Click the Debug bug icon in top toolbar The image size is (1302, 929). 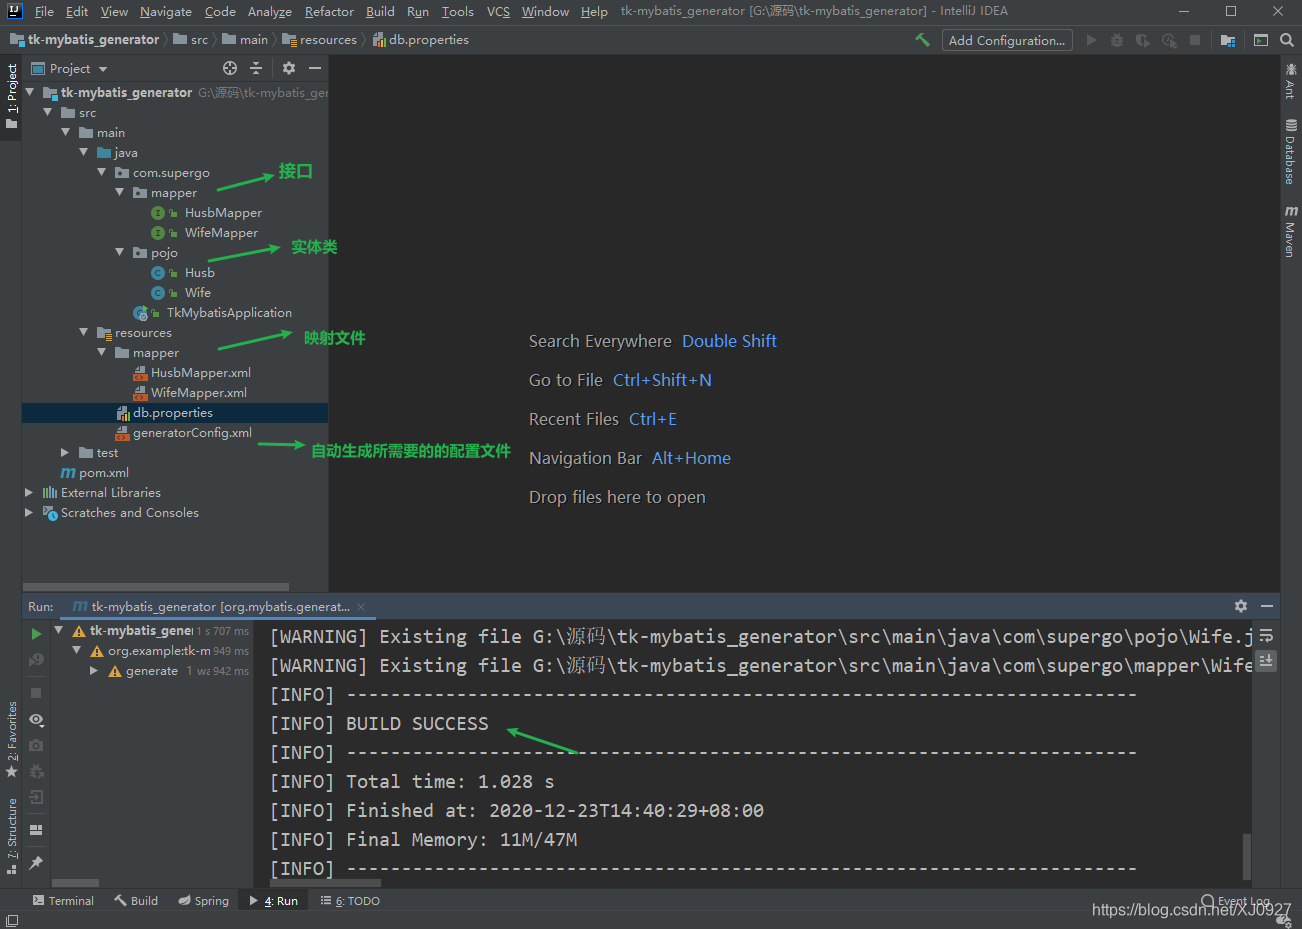1117,40
